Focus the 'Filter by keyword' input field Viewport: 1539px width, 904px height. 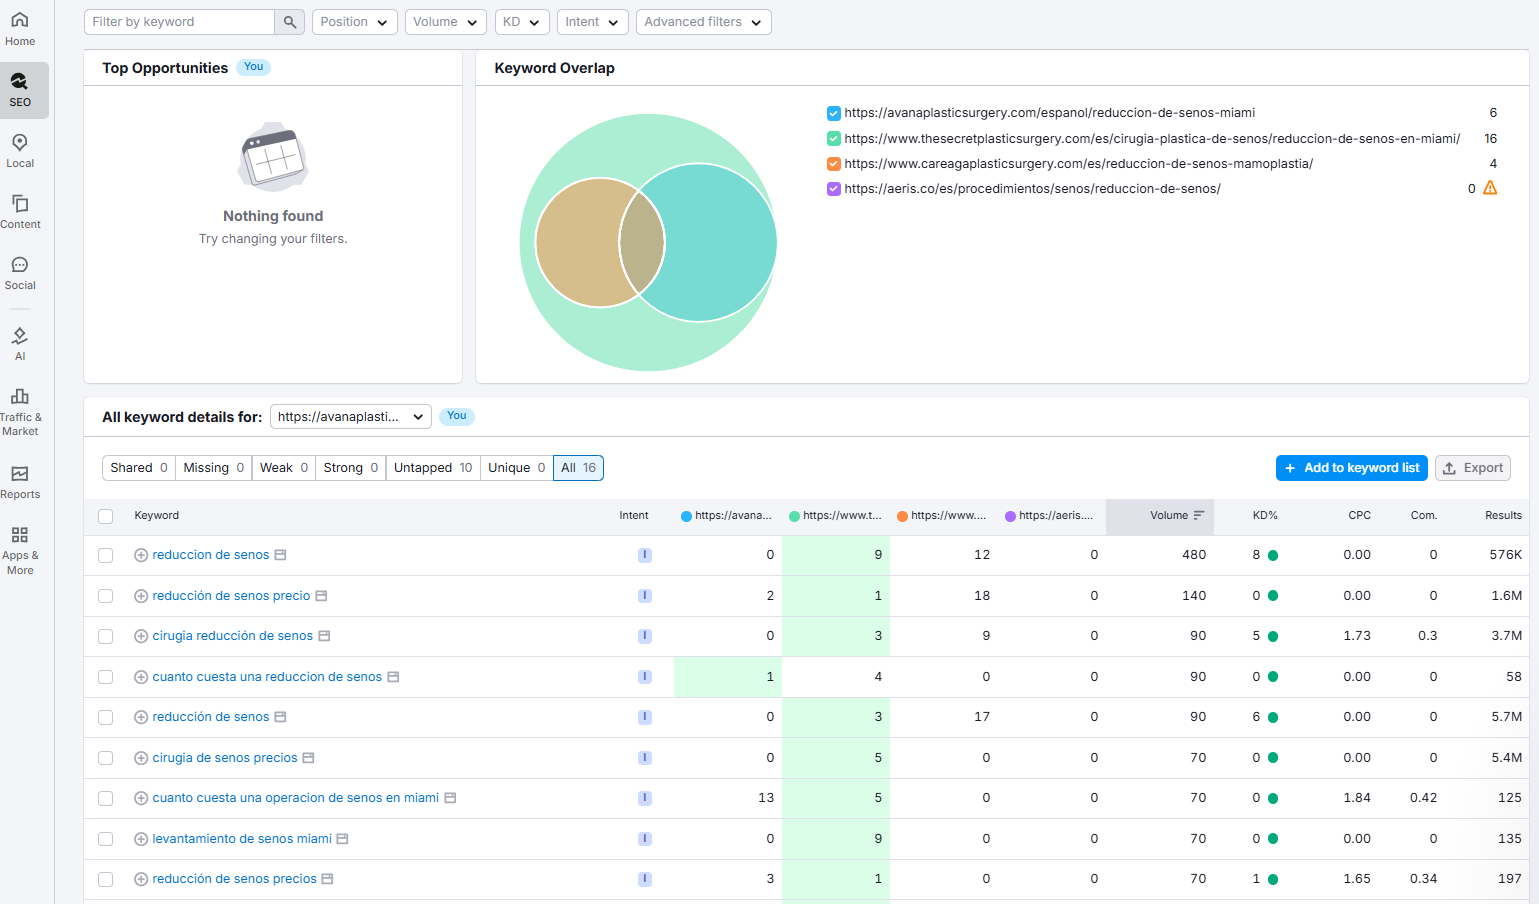click(x=179, y=22)
